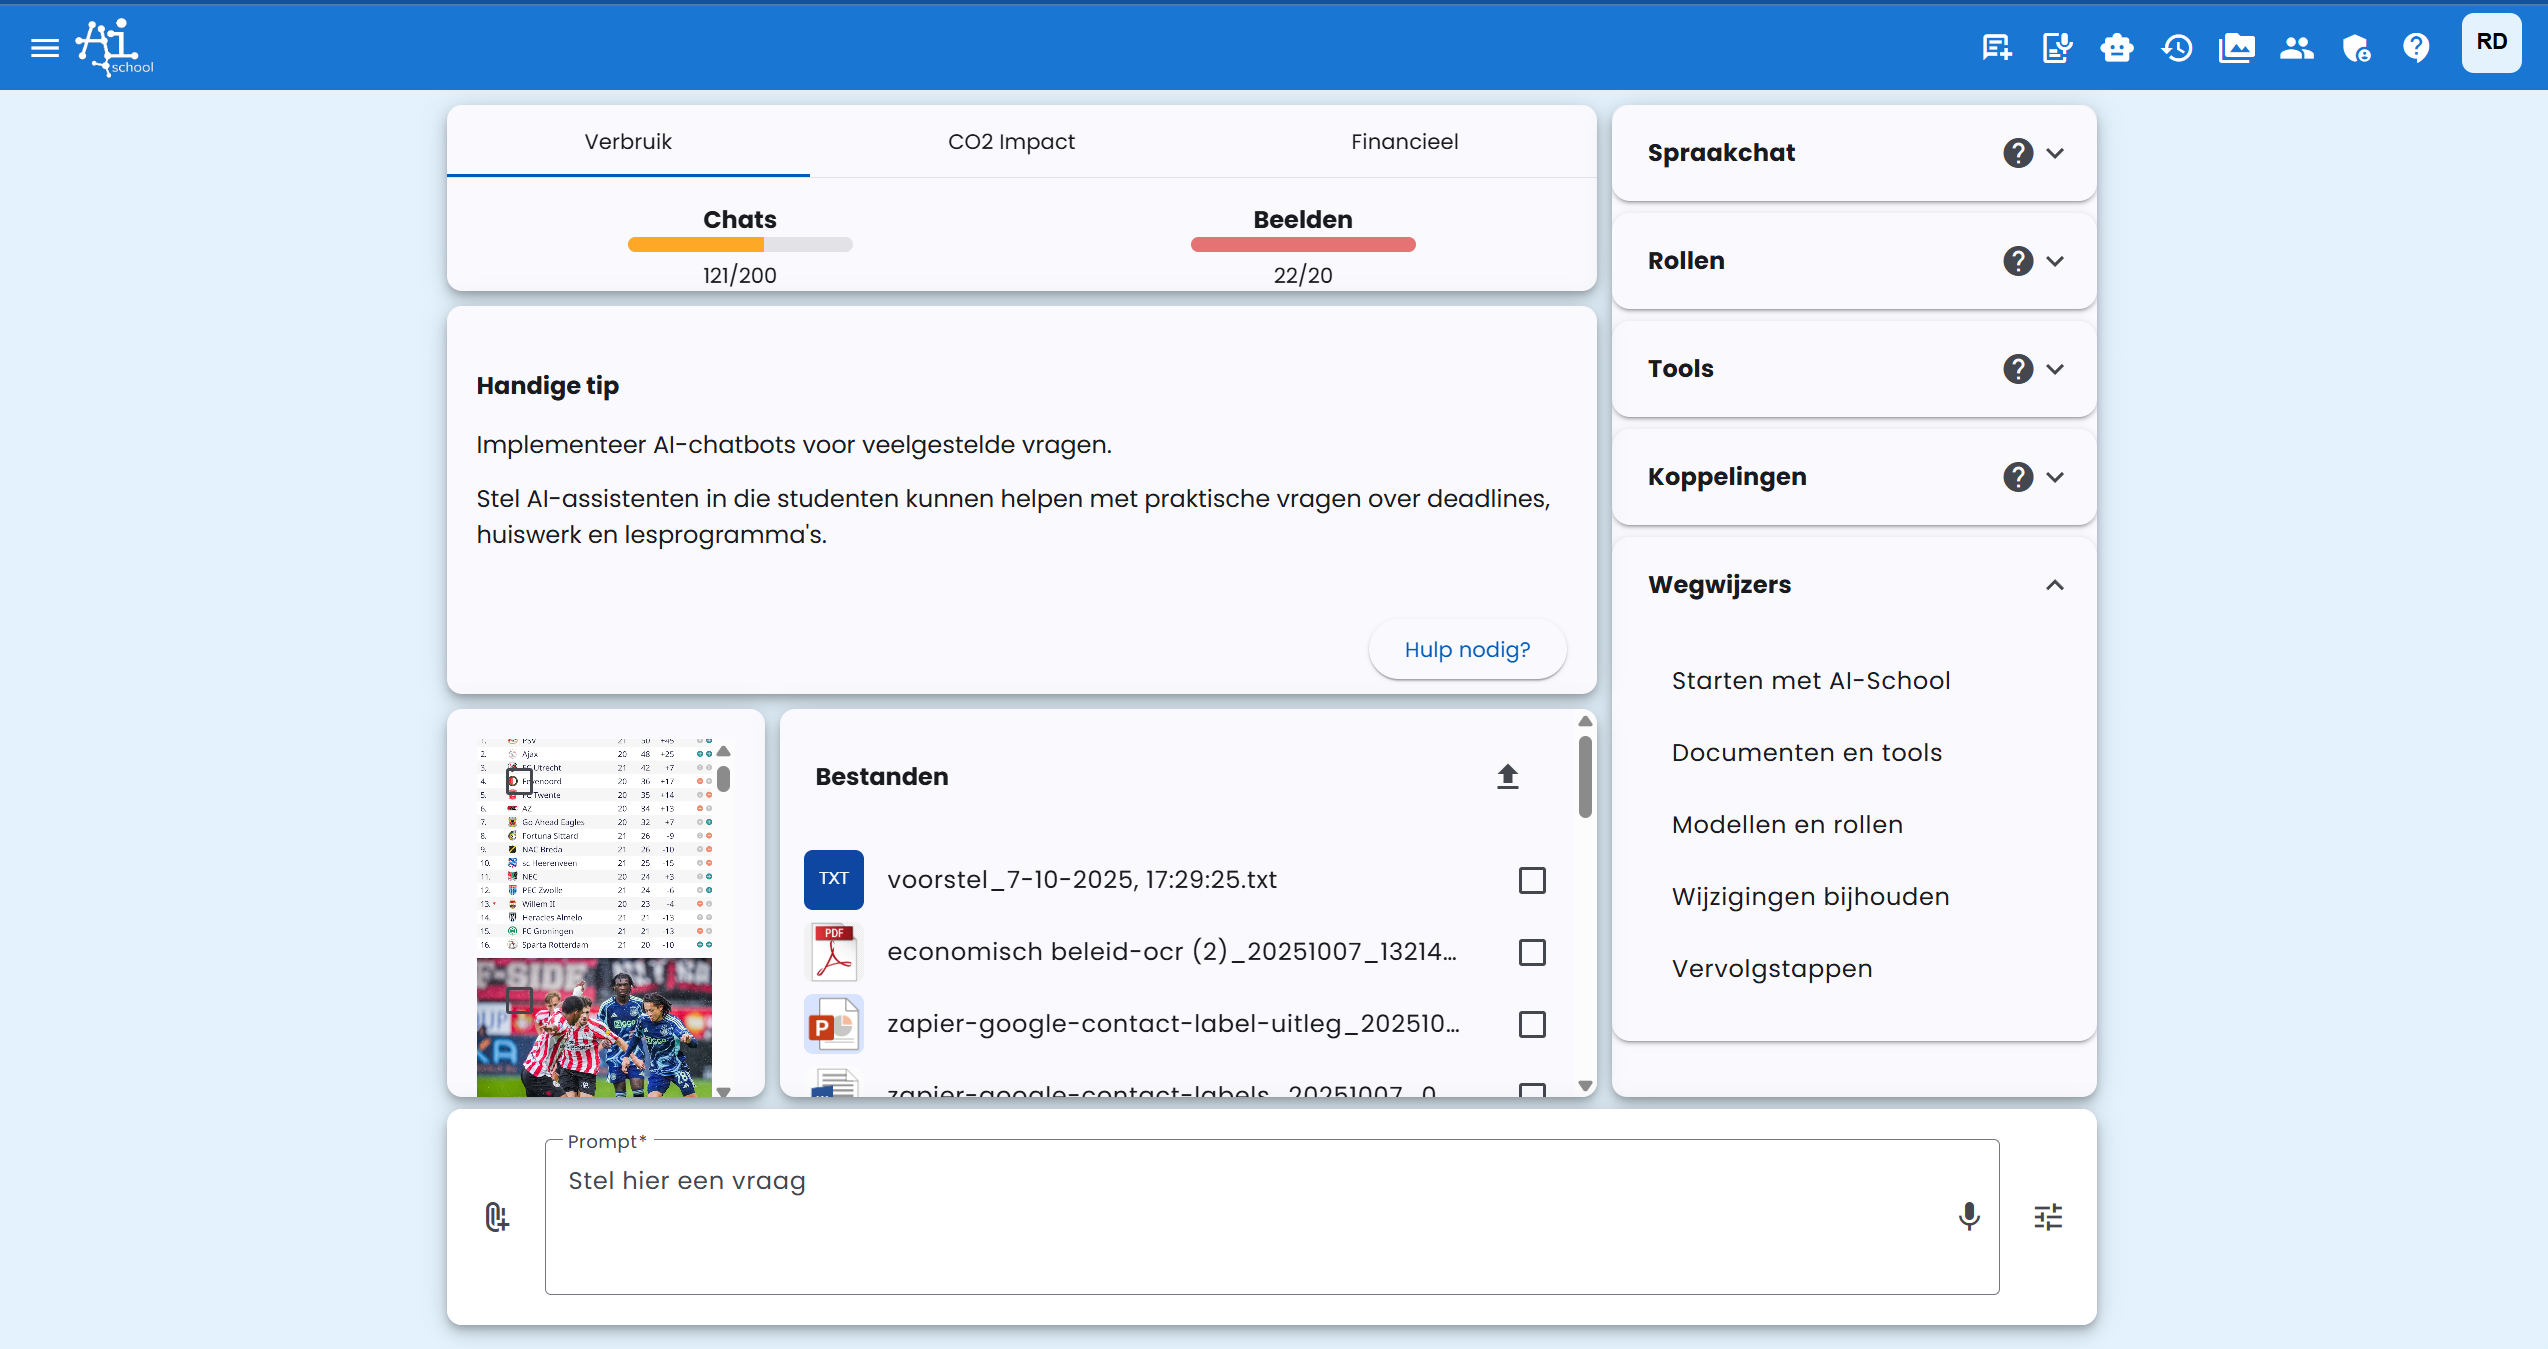This screenshot has height=1349, width=2548.
Task: Start a new chat from the top toolbar
Action: click(x=1996, y=47)
